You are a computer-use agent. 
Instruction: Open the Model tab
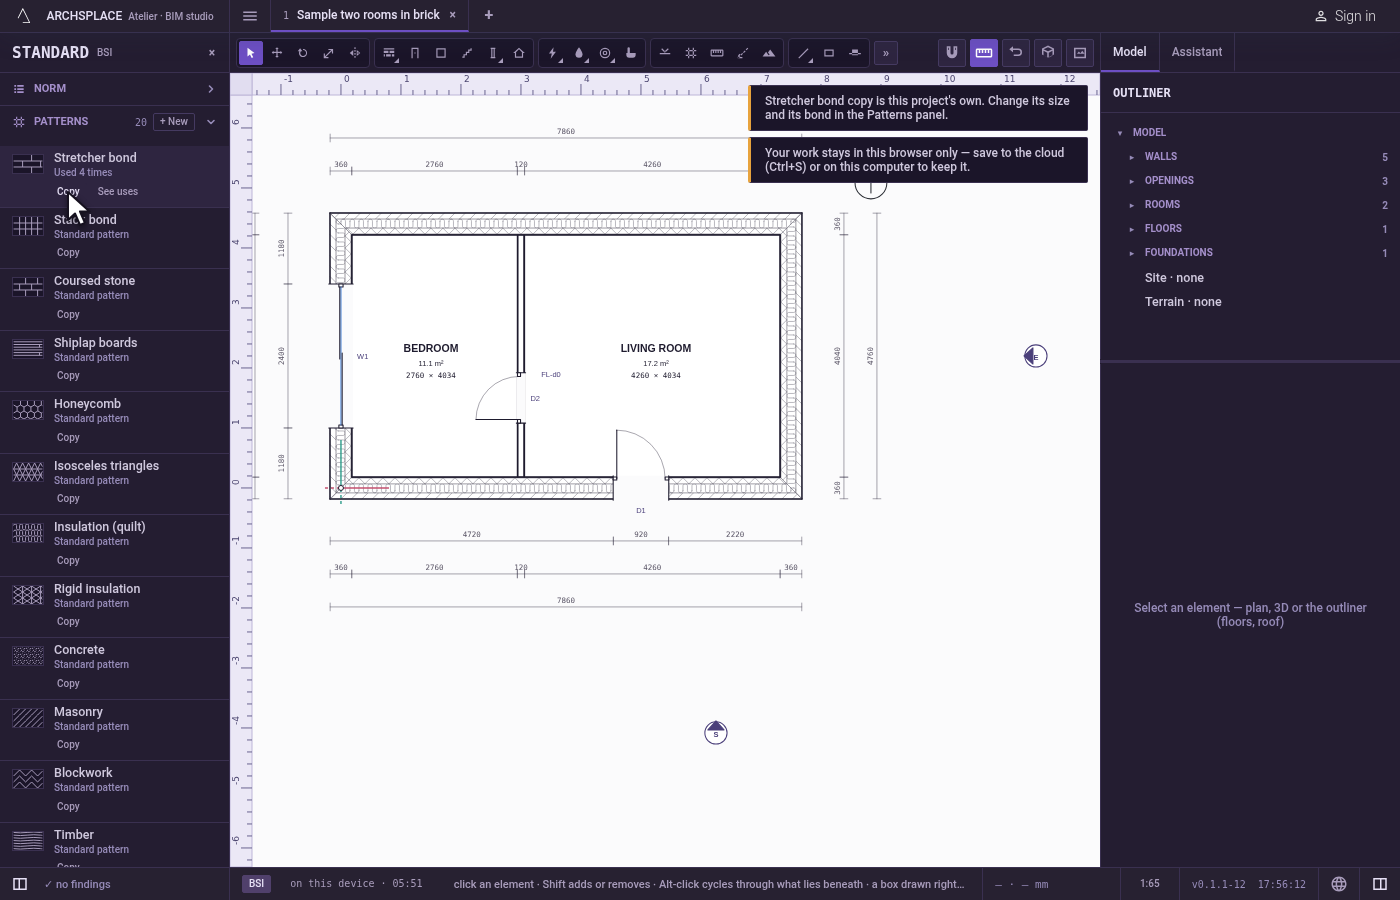point(1130,52)
